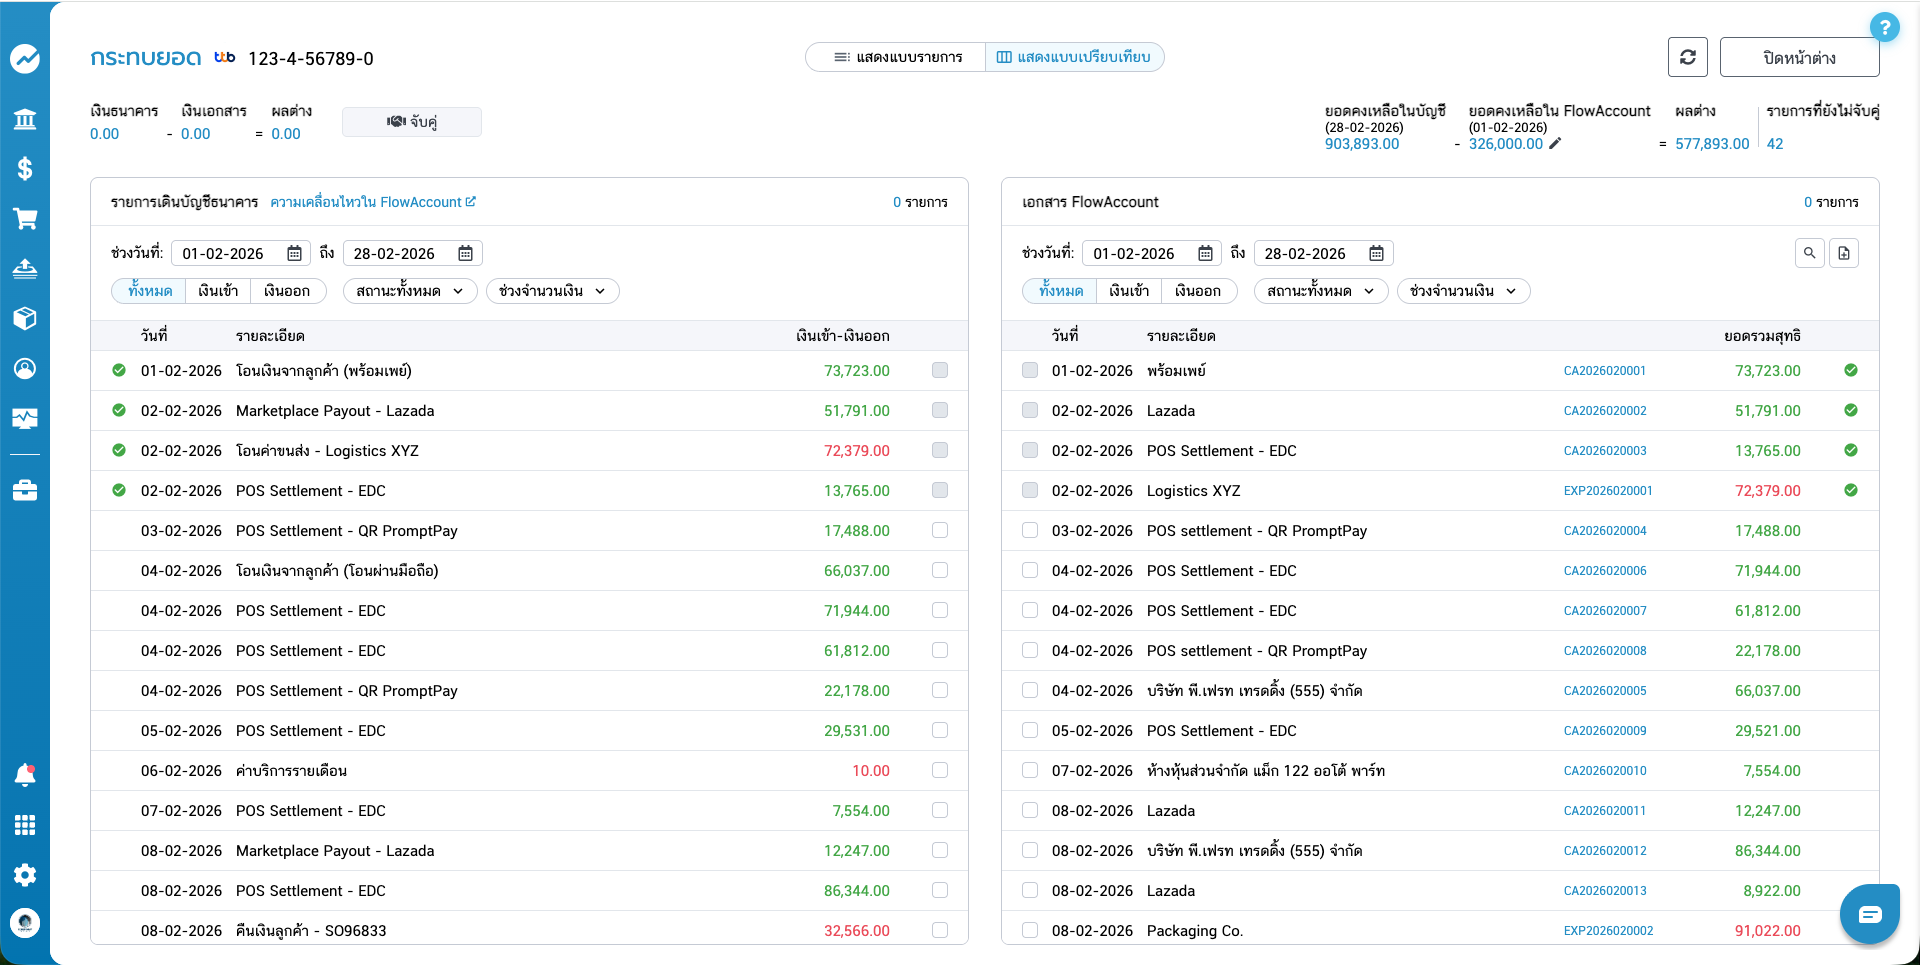1920x965 pixels.
Task: Open the help question mark icon
Action: (x=1884, y=27)
